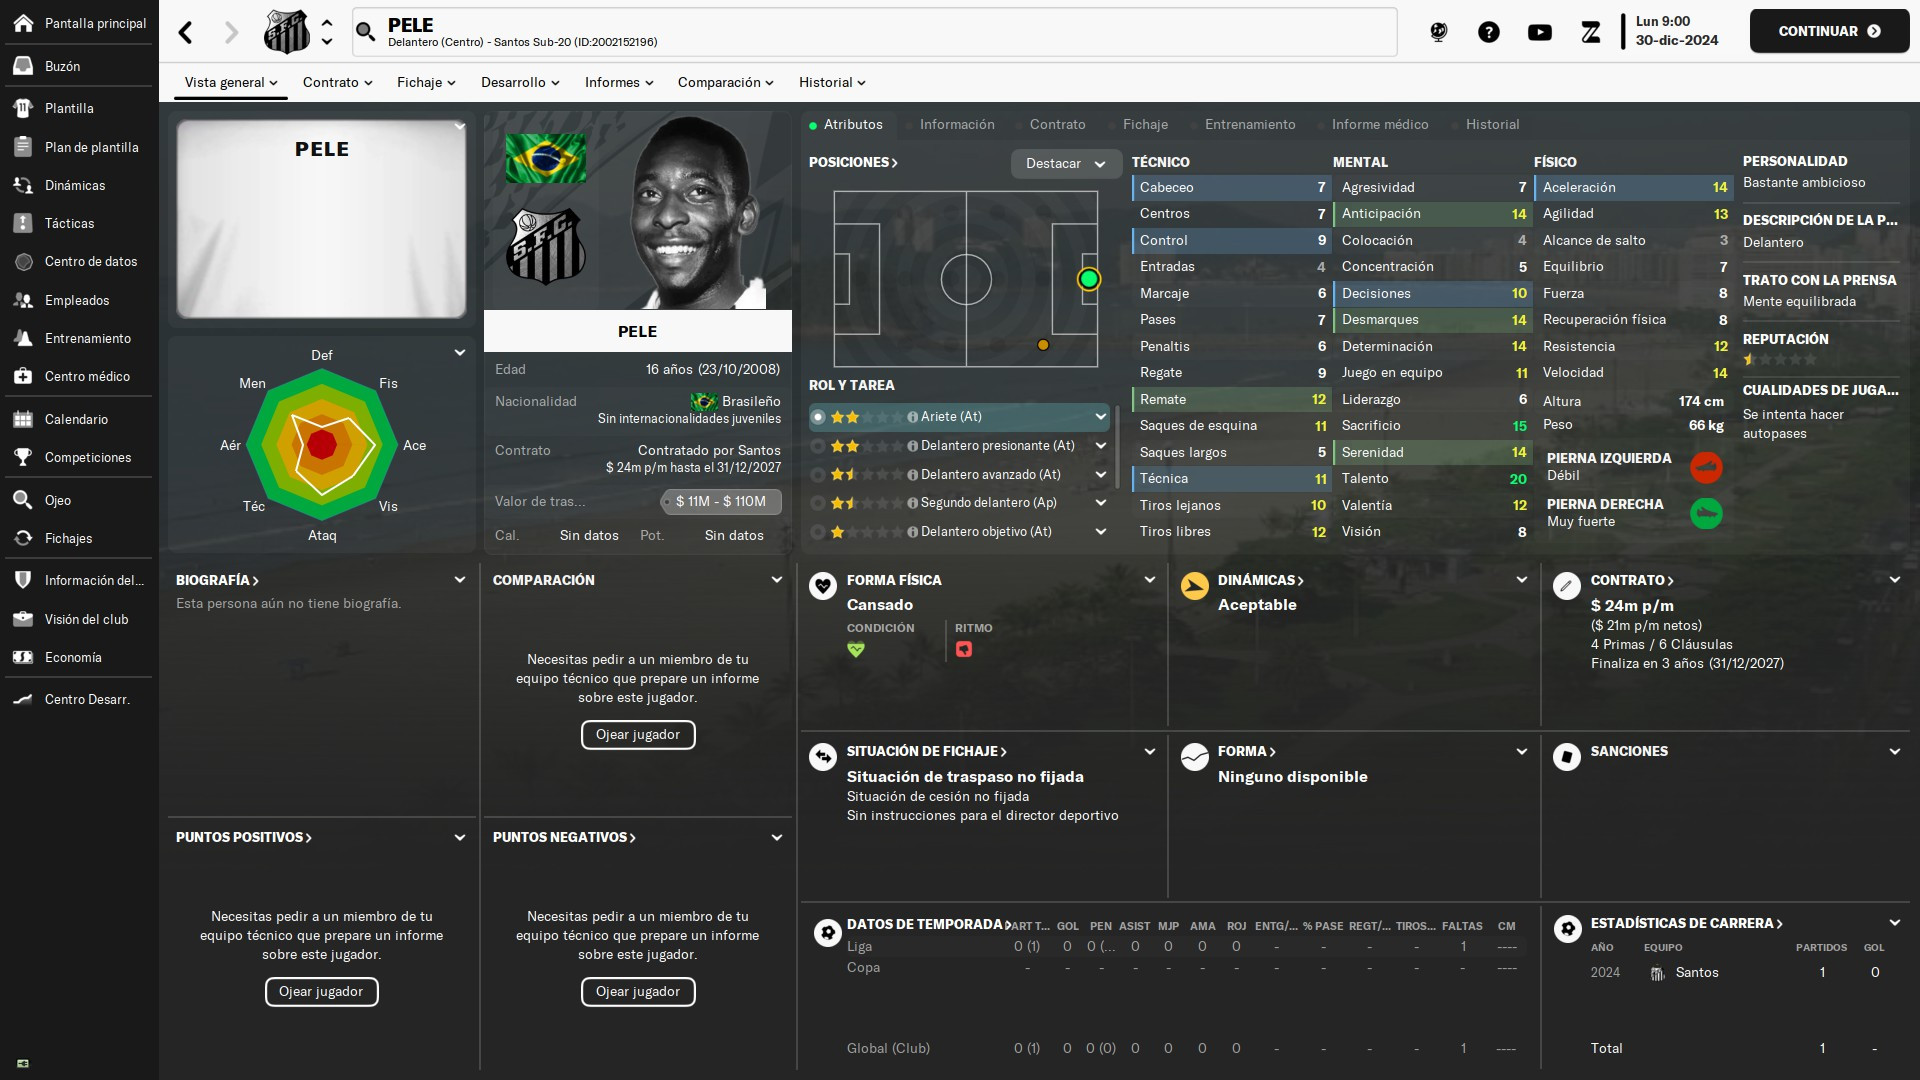Screen dimensions: 1920x1080
Task: Click the player search field showing PELE
Action: point(875,32)
